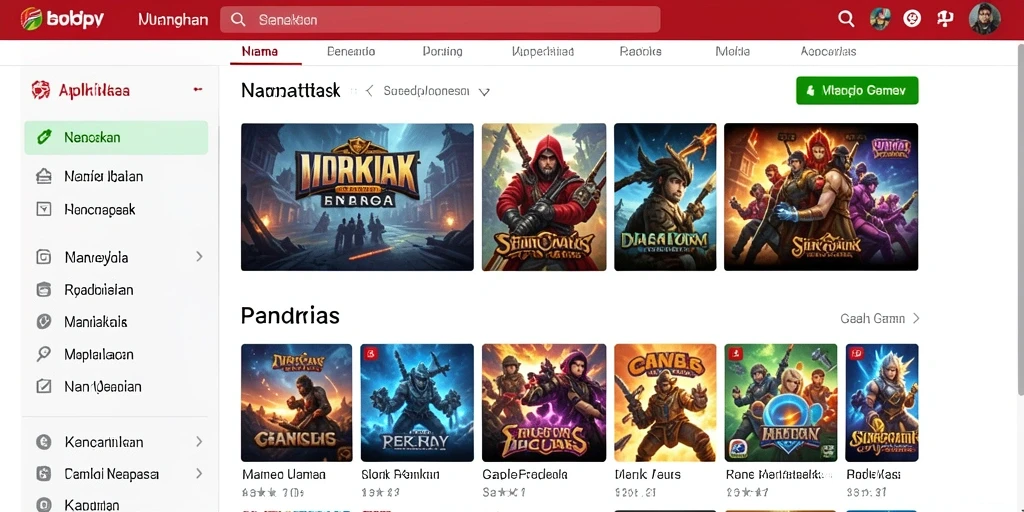Open the red hooded warrior featured game
The width and height of the screenshot is (1024, 512).
pos(544,197)
